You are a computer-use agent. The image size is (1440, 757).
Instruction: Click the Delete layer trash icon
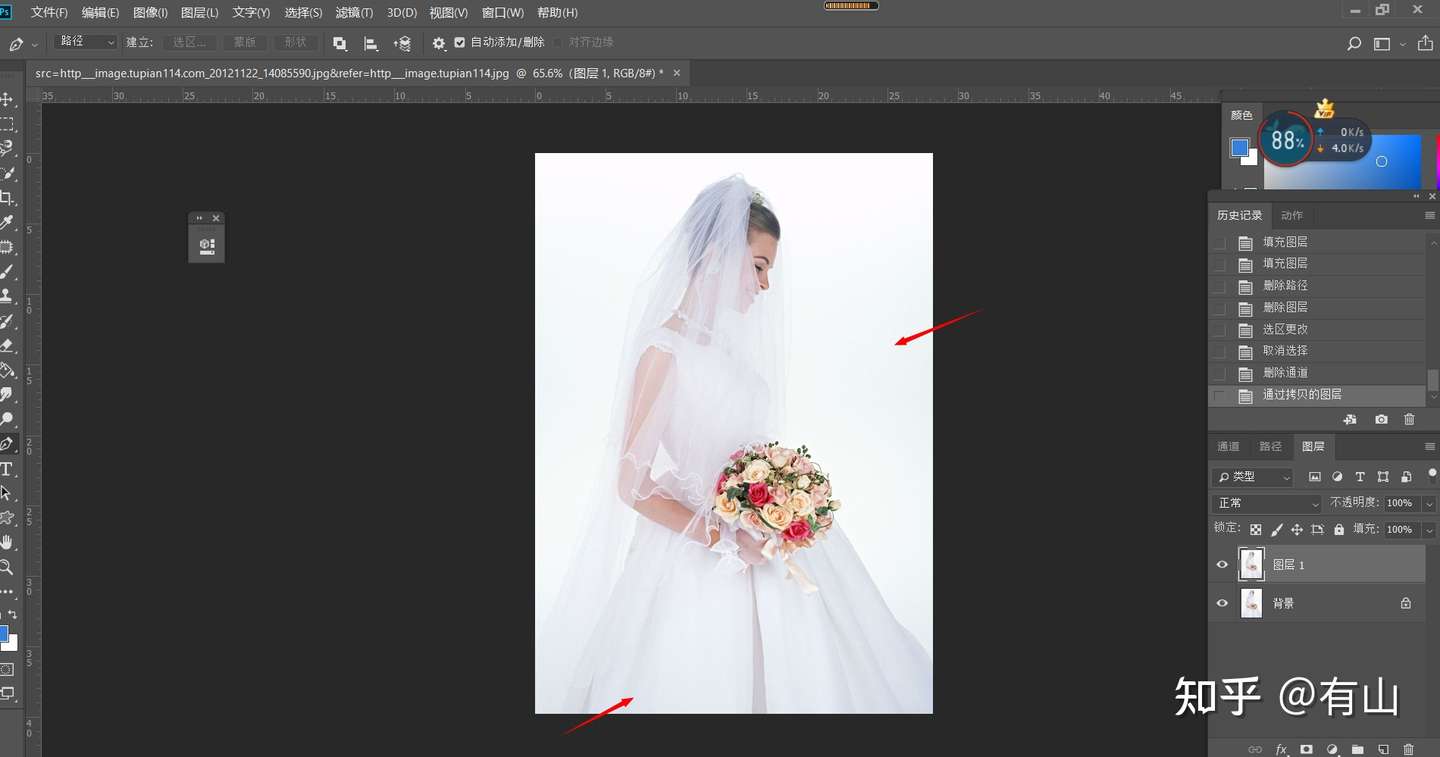(x=1409, y=749)
